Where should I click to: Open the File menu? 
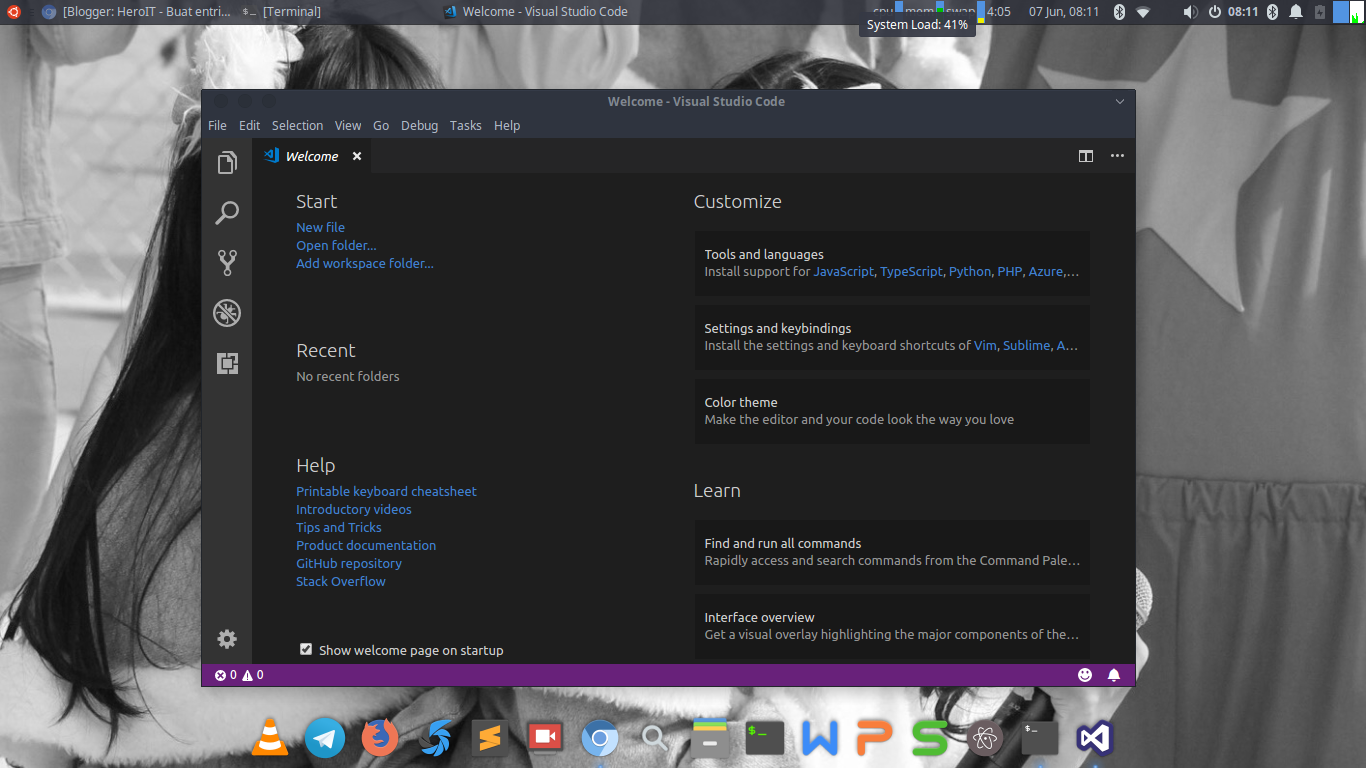point(217,125)
